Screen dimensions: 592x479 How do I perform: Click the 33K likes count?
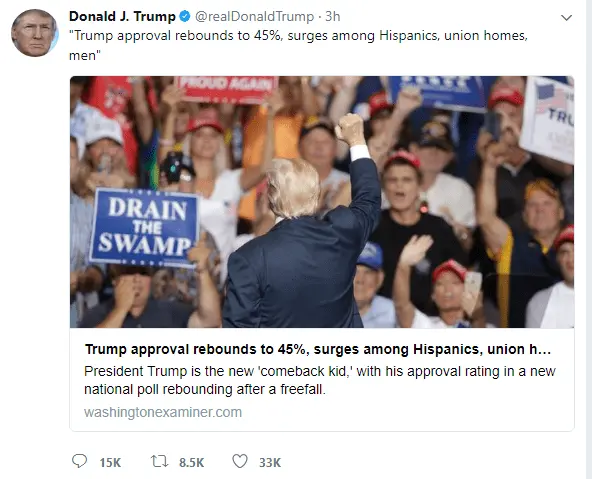[x=270, y=462]
